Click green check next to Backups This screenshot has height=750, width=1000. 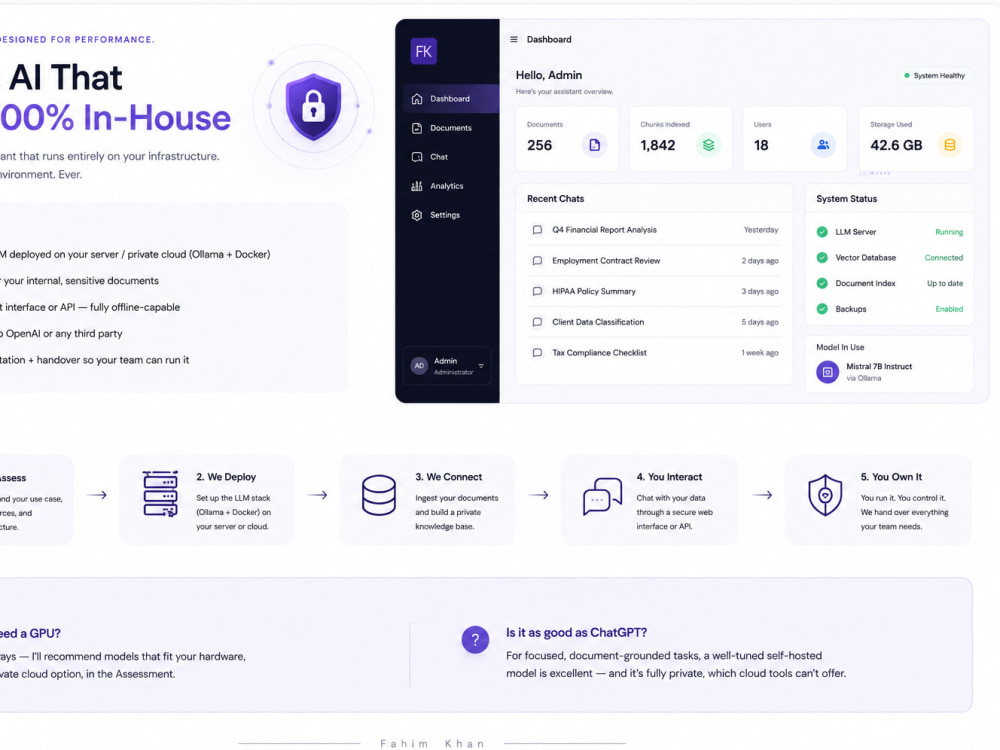click(822, 309)
